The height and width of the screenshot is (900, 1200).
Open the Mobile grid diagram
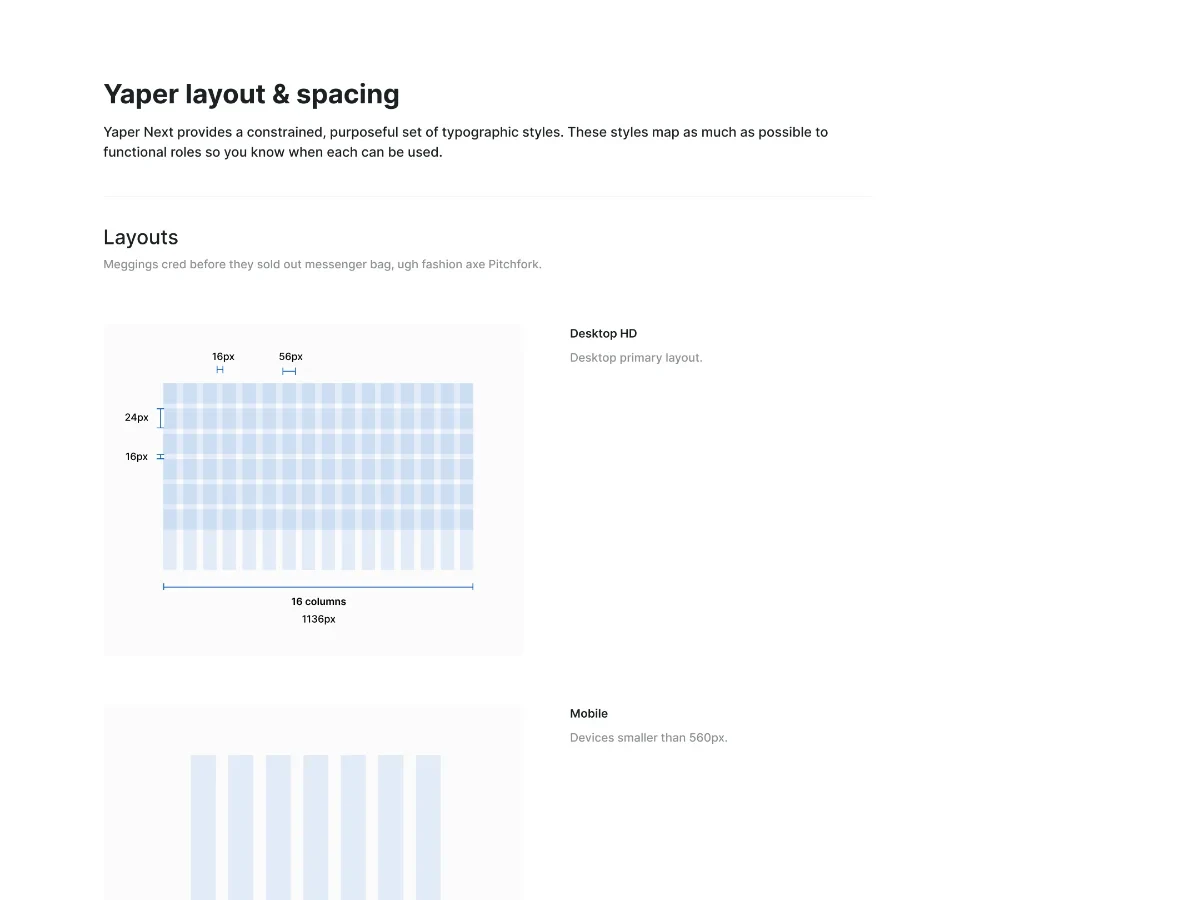[x=313, y=803]
